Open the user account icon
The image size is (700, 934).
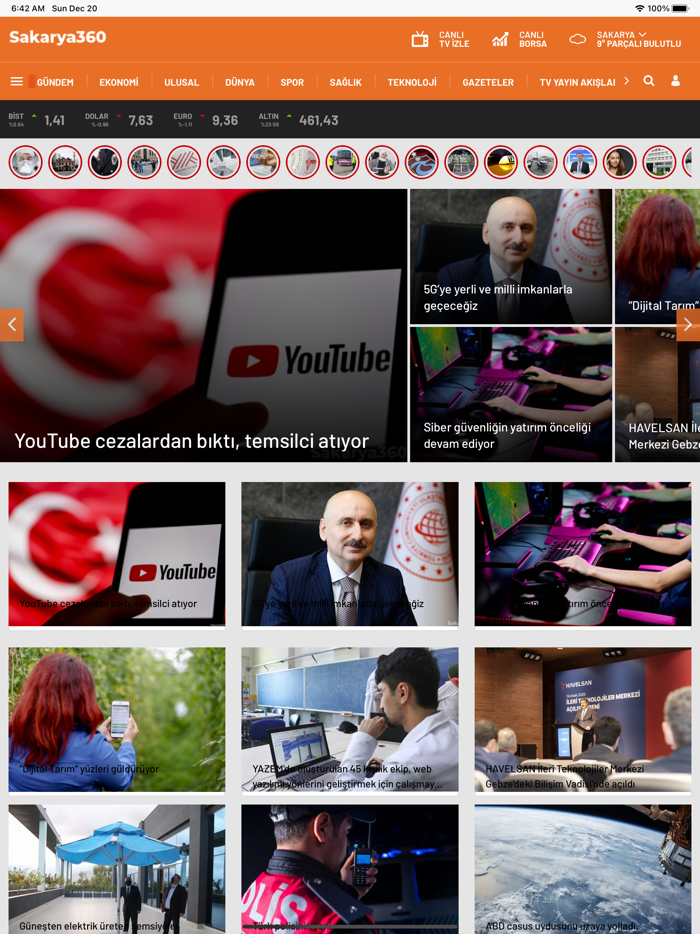coord(676,81)
